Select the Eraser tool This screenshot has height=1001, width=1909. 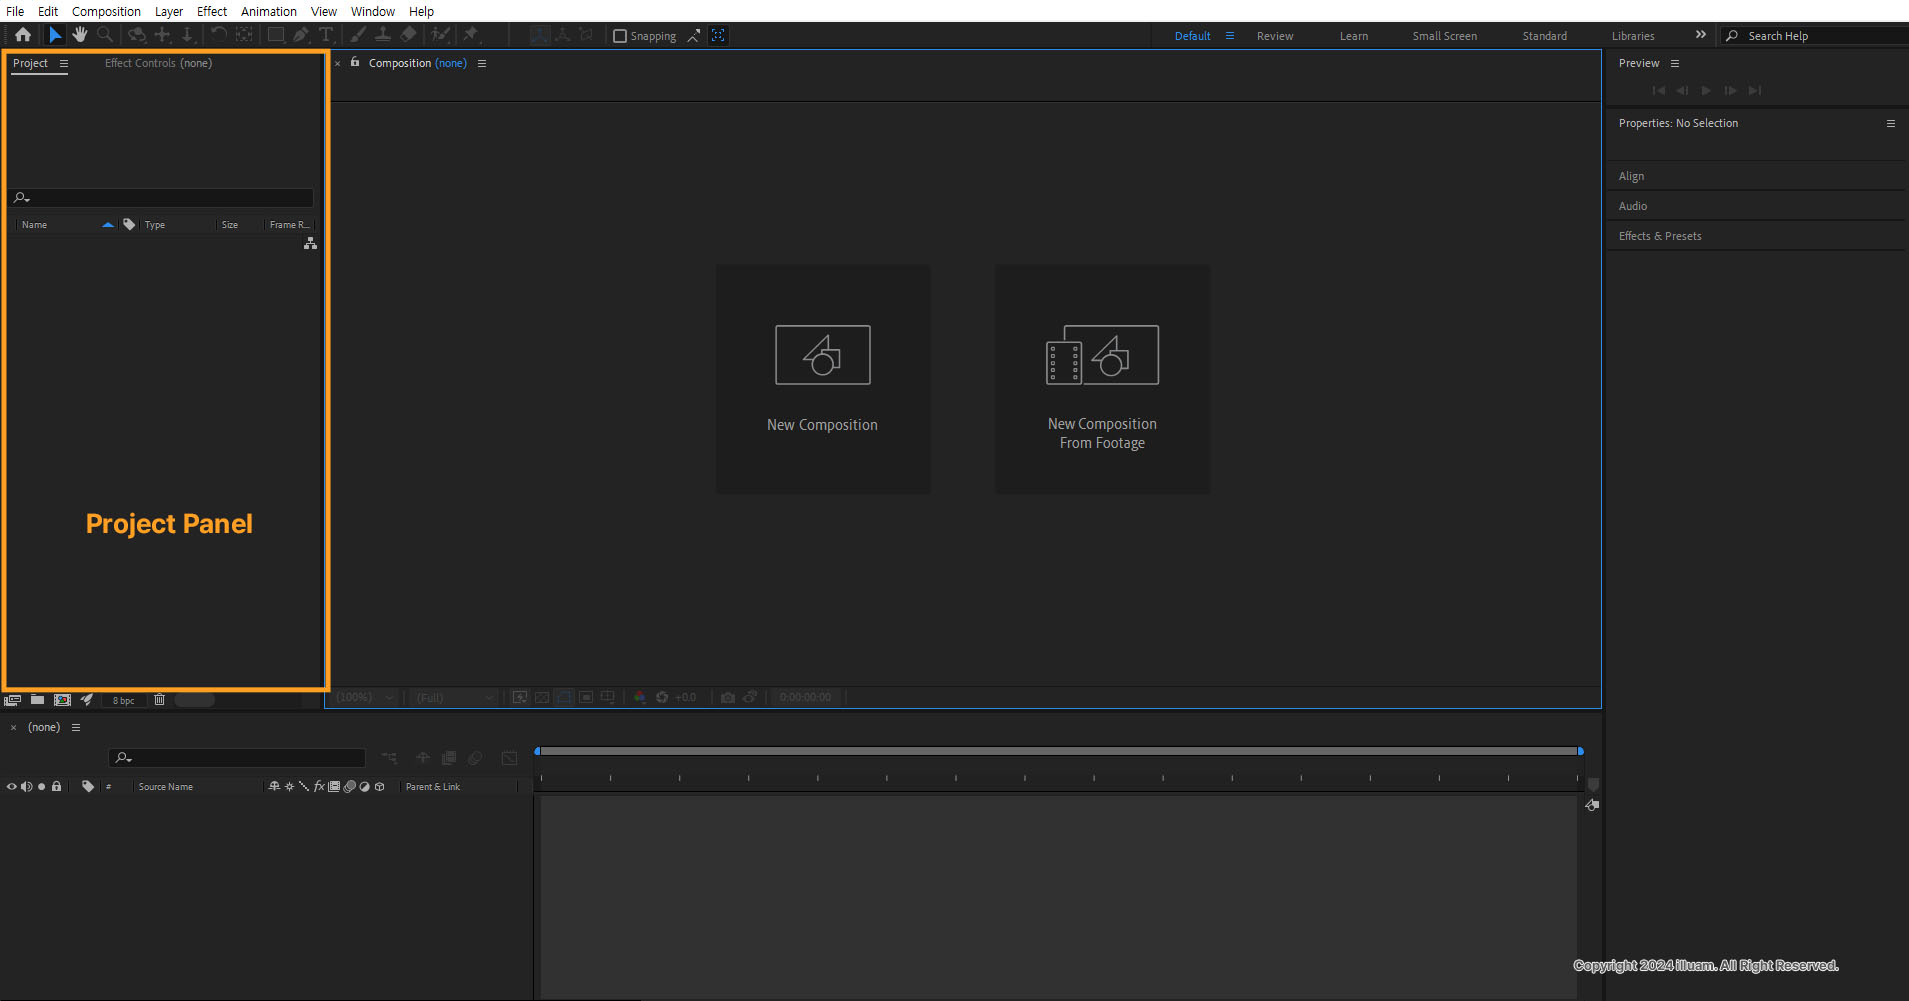(x=408, y=35)
